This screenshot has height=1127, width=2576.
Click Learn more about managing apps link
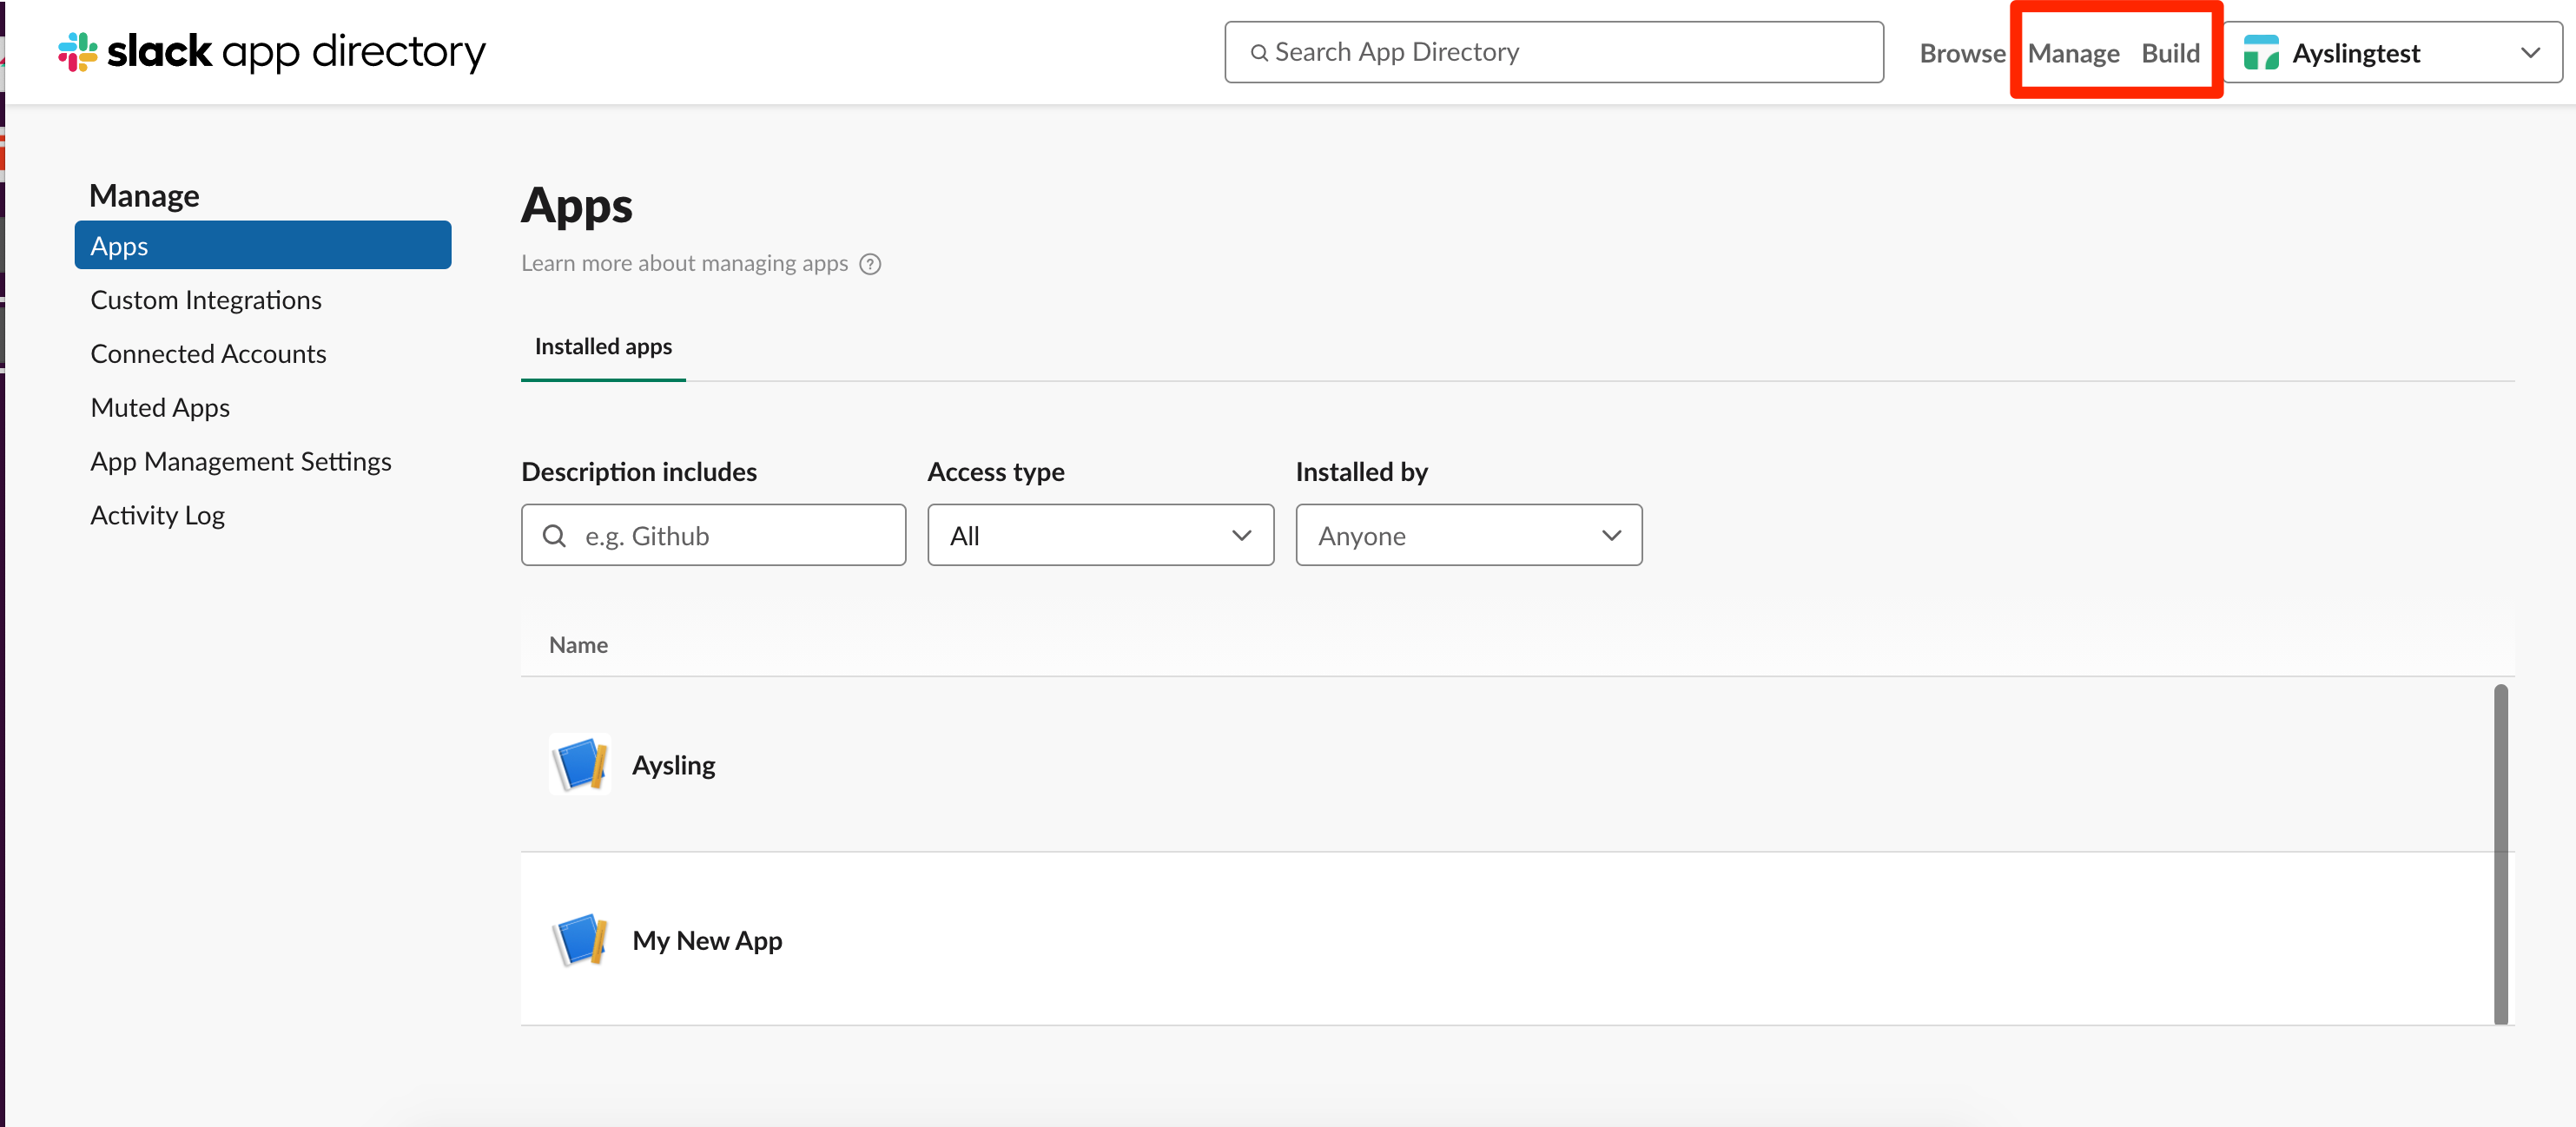[x=684, y=263]
